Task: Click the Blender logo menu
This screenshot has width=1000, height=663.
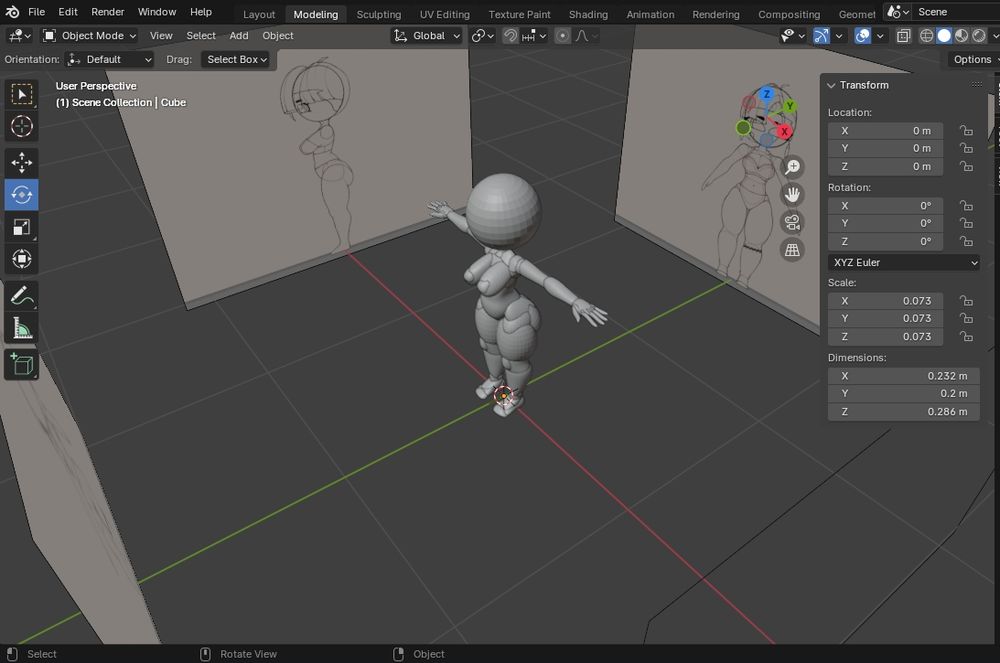Action: click(12, 11)
